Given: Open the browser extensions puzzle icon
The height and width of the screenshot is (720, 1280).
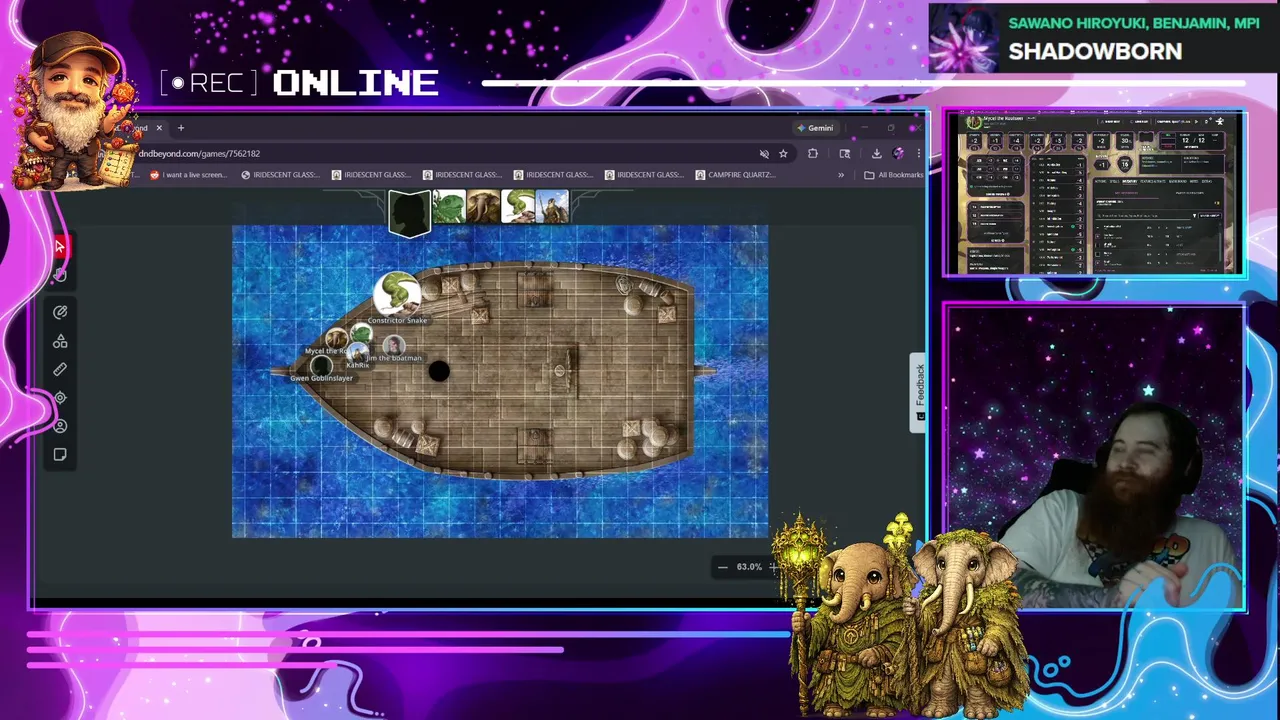Looking at the screenshot, I should [813, 154].
